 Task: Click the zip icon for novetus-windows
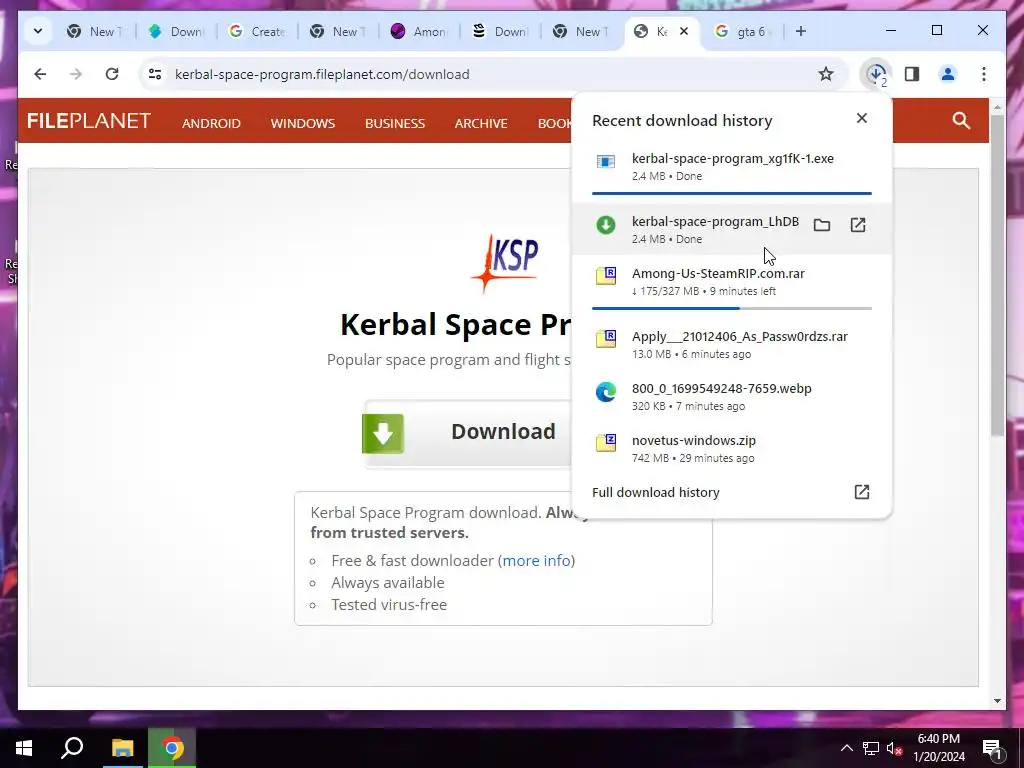coord(605,443)
